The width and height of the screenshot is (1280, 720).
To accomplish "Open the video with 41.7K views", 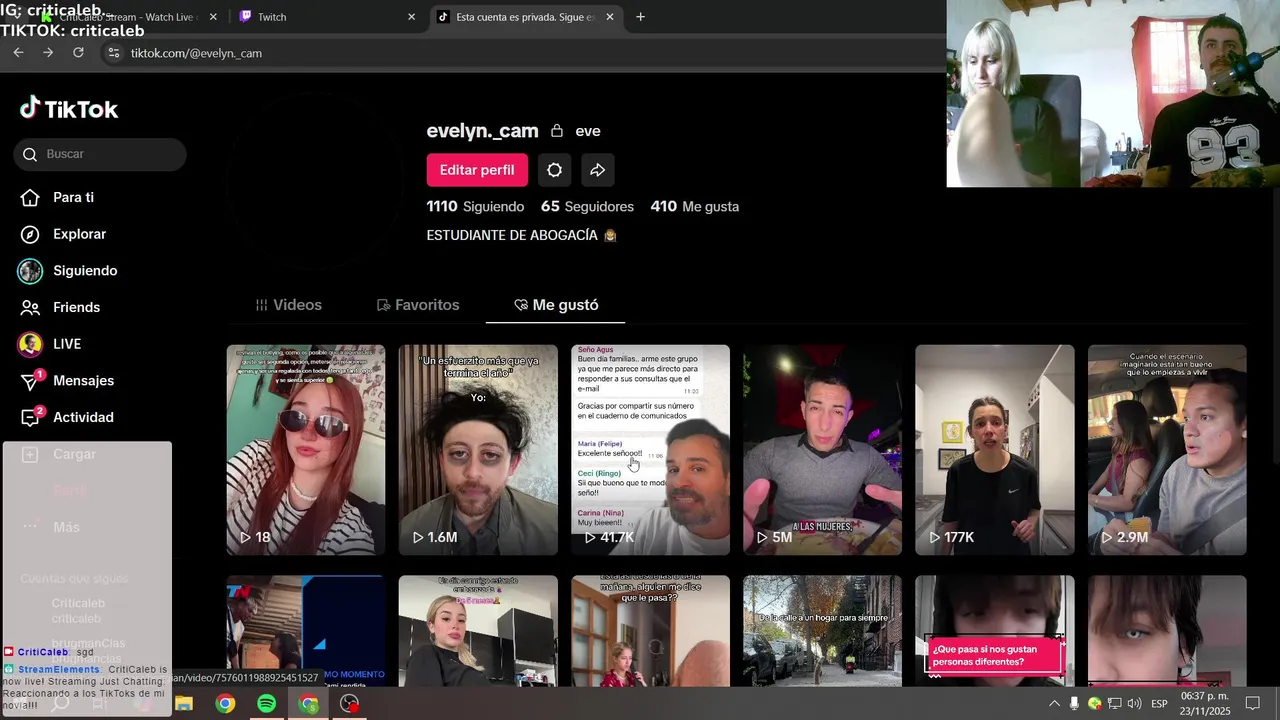I will coord(650,450).
